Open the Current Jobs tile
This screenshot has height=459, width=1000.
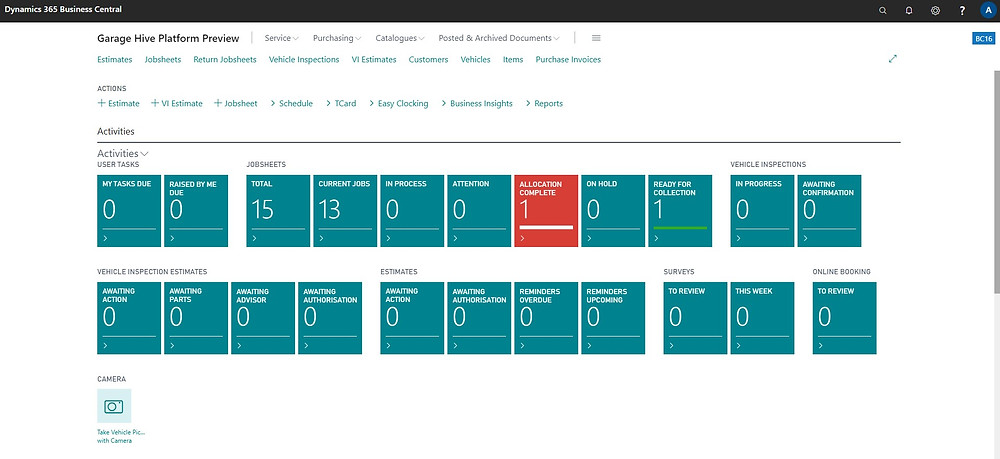click(x=345, y=210)
